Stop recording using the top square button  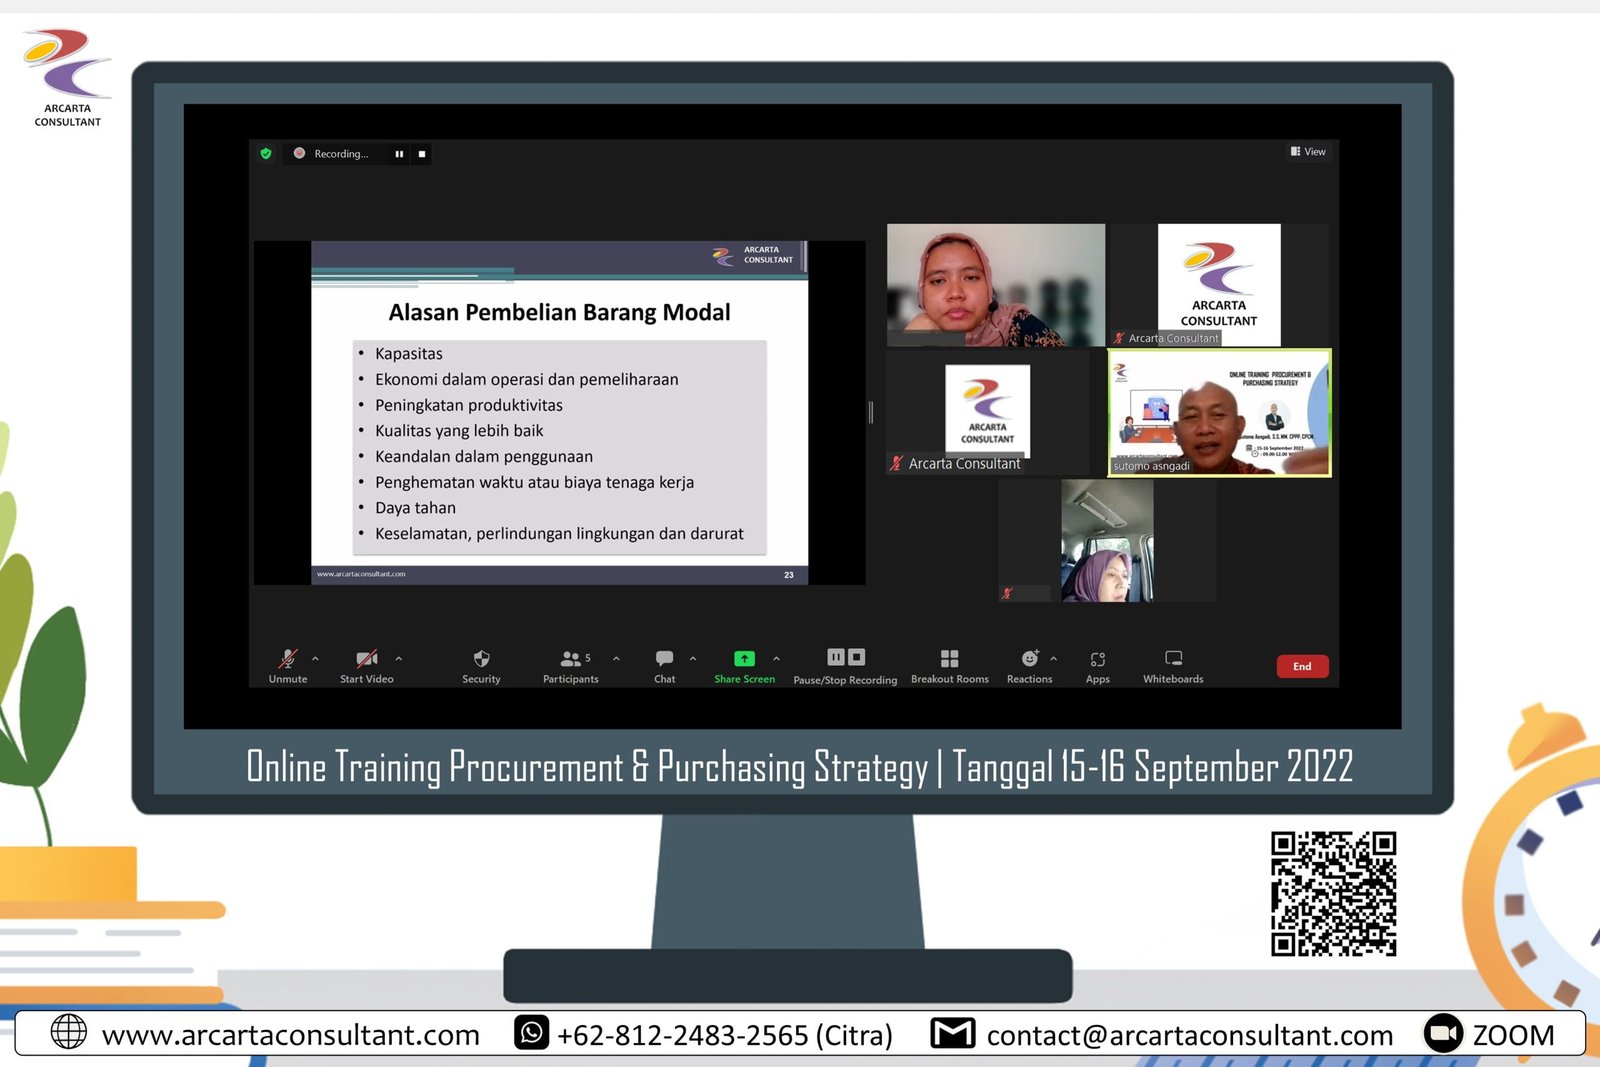tap(422, 154)
